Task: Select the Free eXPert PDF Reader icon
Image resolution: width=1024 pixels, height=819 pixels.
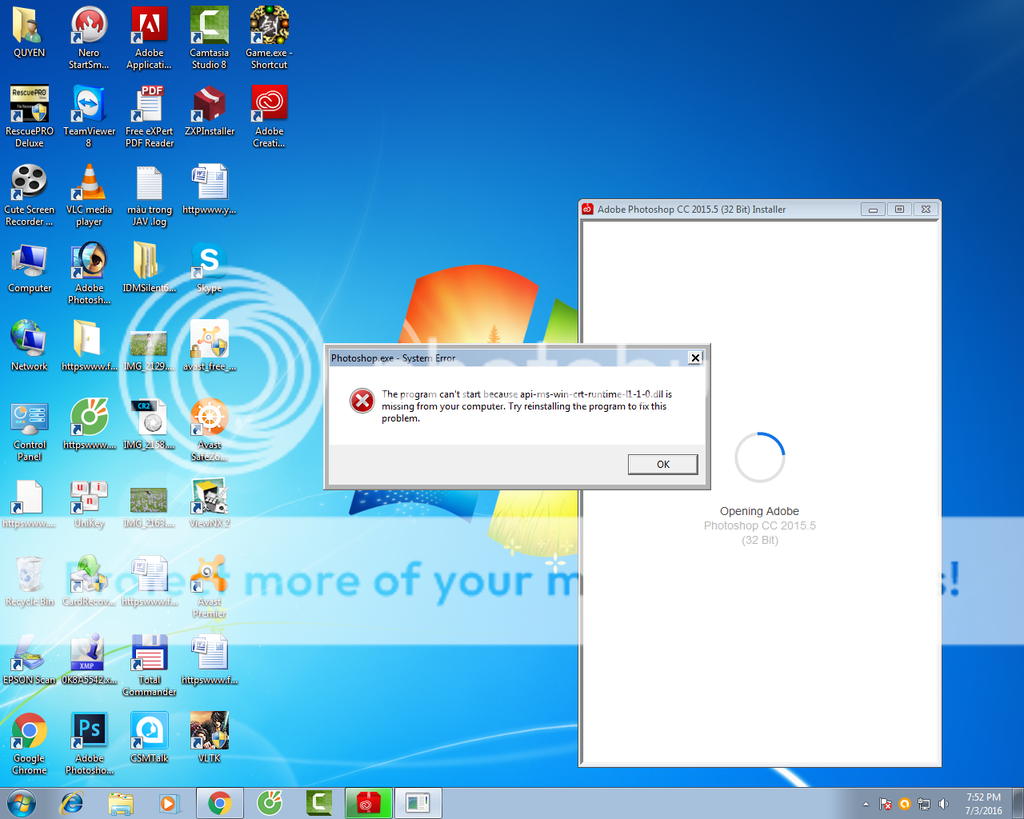Action: pos(149,116)
